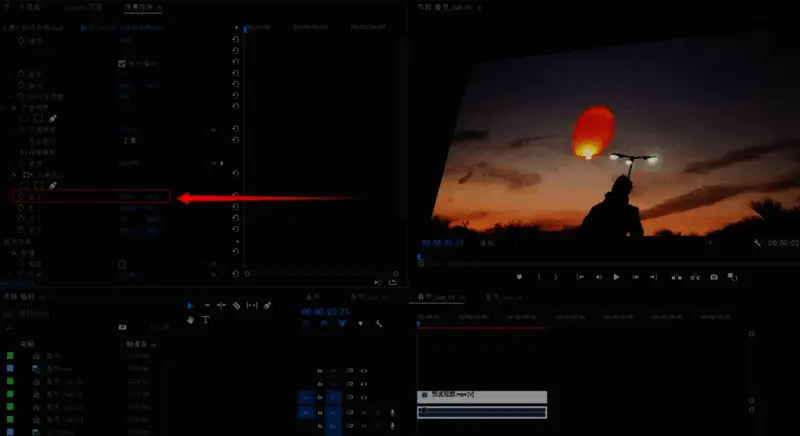Open Timeline wrench display settings
Screen dimensions: 800x436
coord(379,323)
